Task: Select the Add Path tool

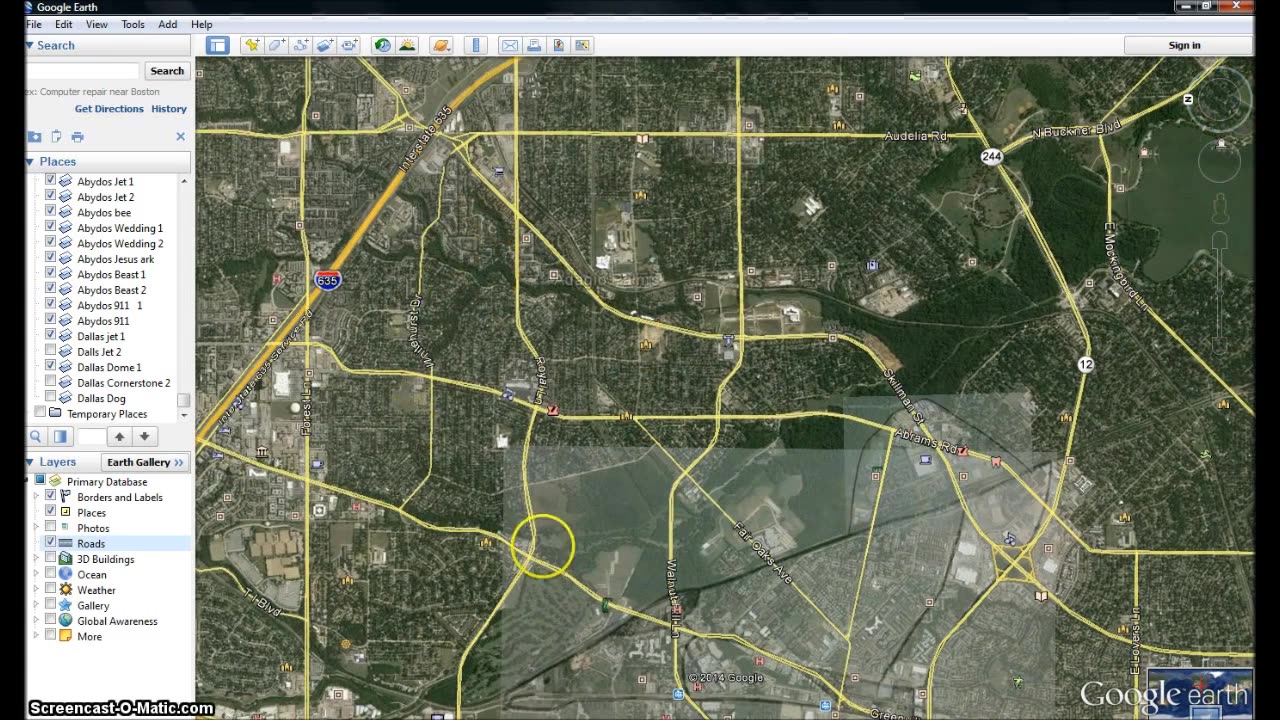Action: pyautogui.click(x=300, y=45)
